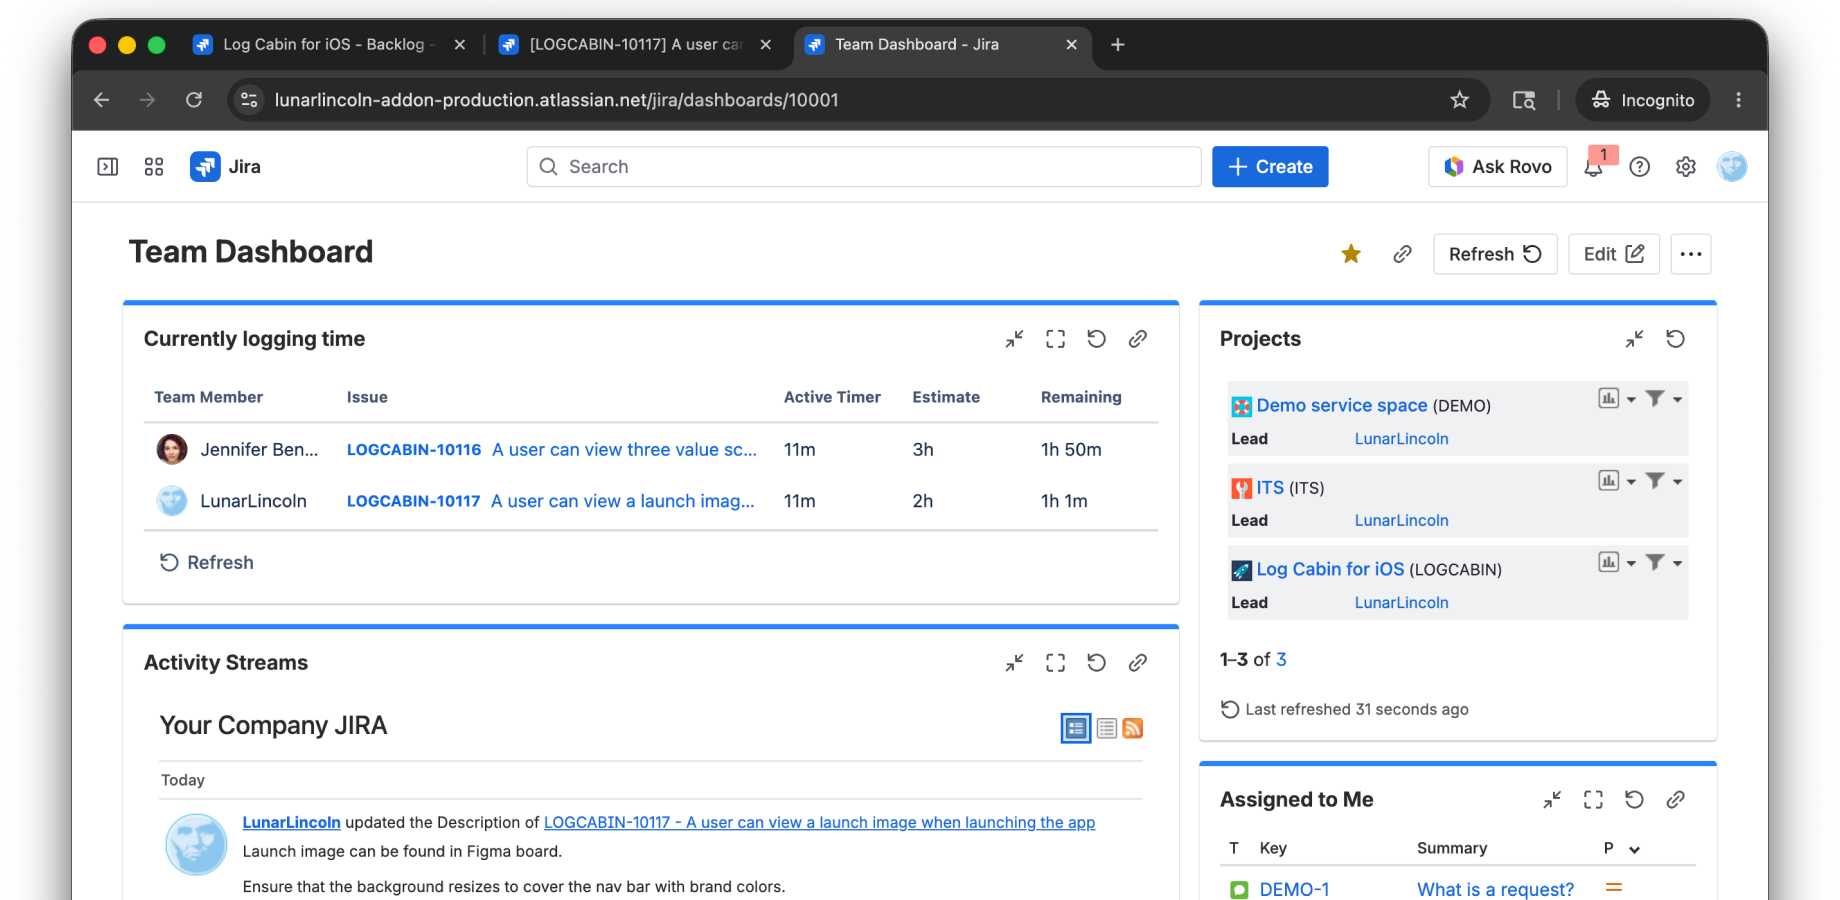Reload the page in the browser toolbar

(194, 100)
